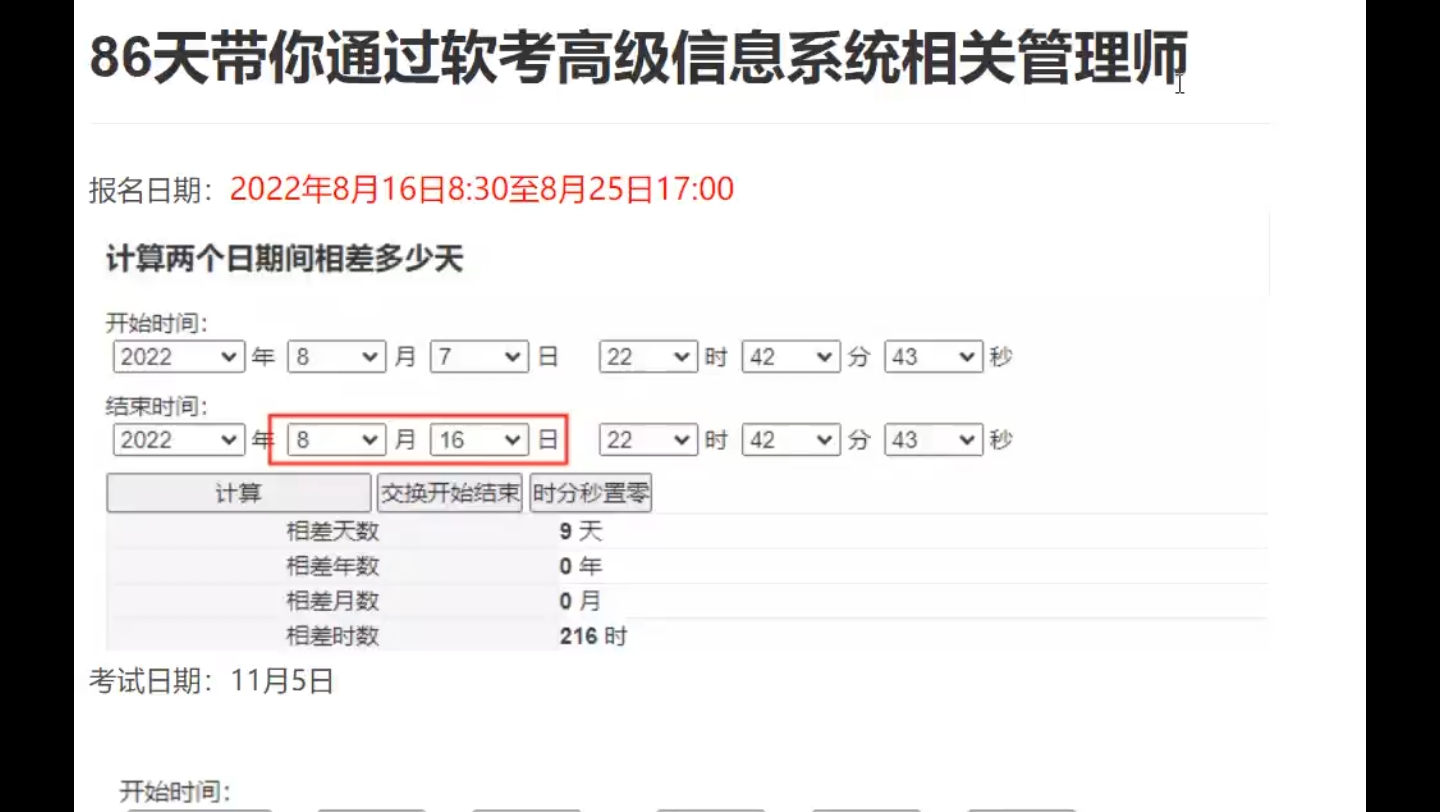1440x812 pixels.
Task: Click the 时分秒置零 reset button
Action: [590, 492]
